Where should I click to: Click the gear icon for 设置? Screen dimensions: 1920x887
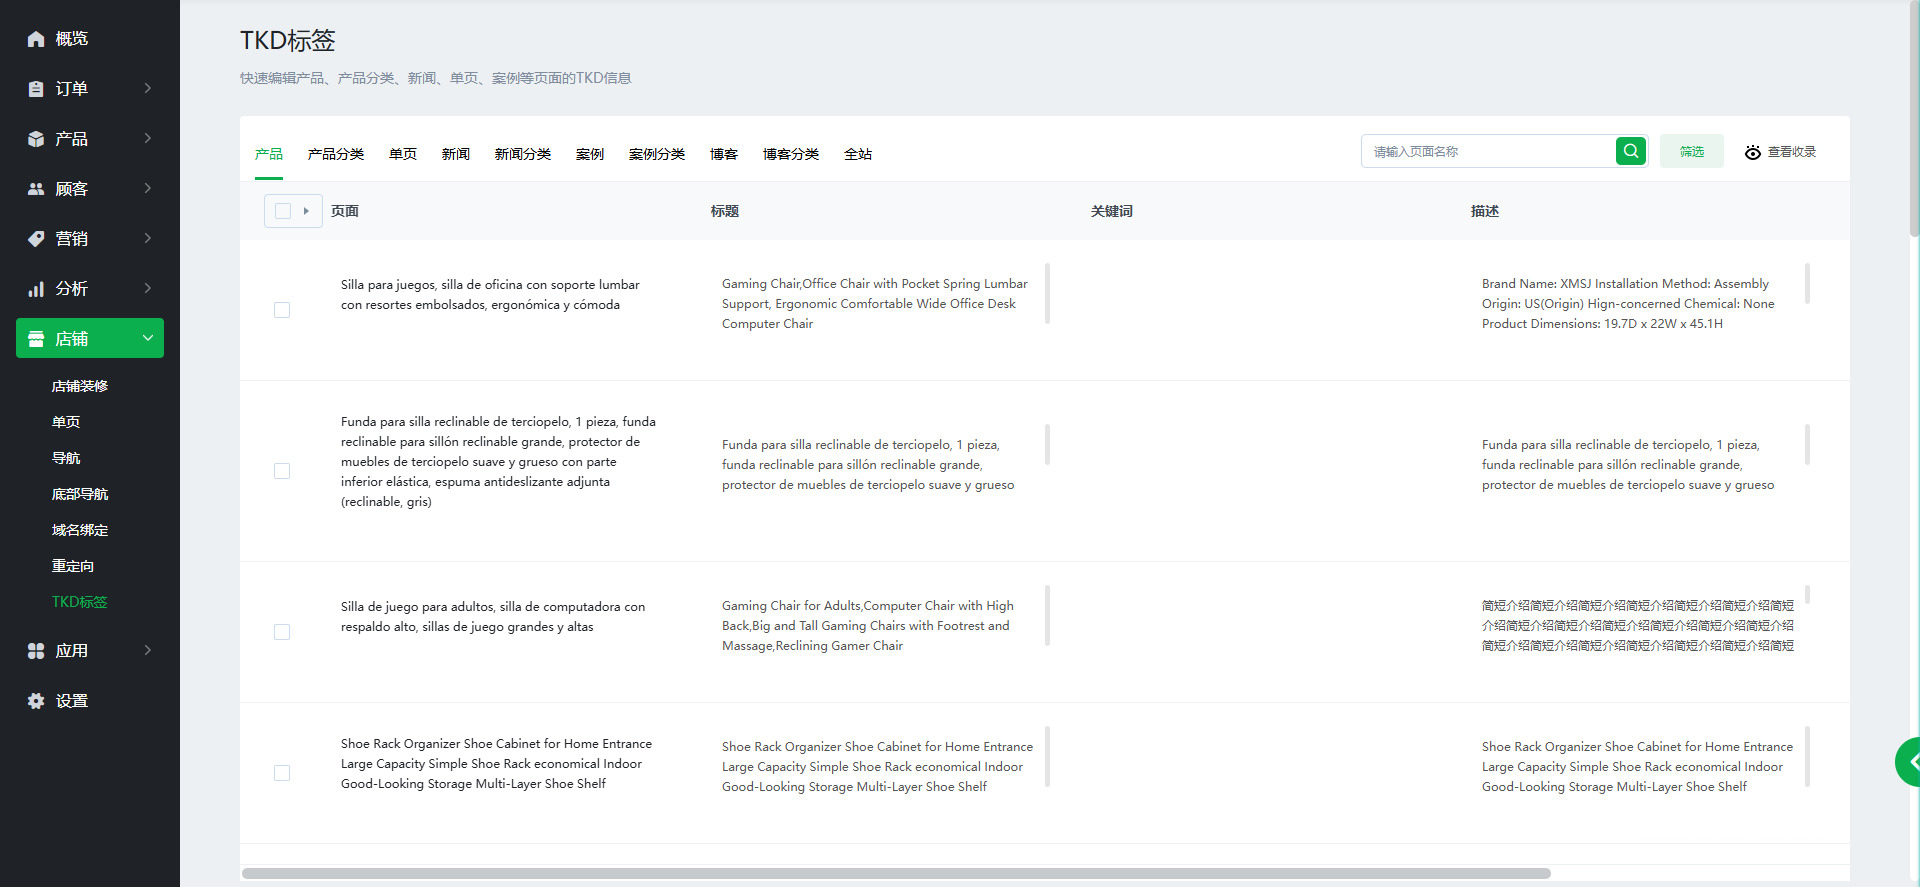pyautogui.click(x=36, y=701)
